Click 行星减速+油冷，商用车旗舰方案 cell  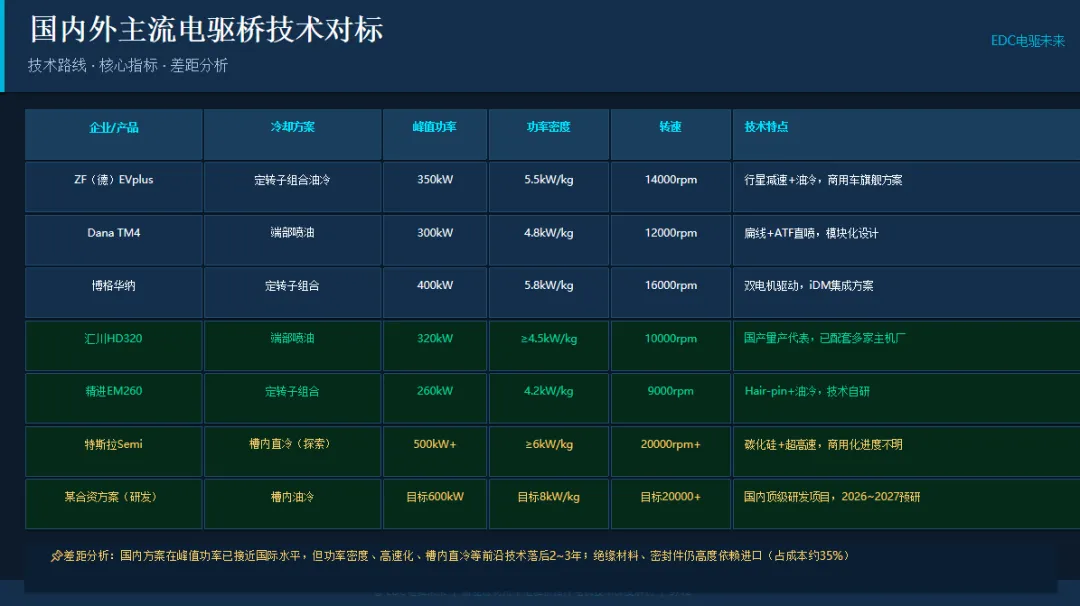906,187
